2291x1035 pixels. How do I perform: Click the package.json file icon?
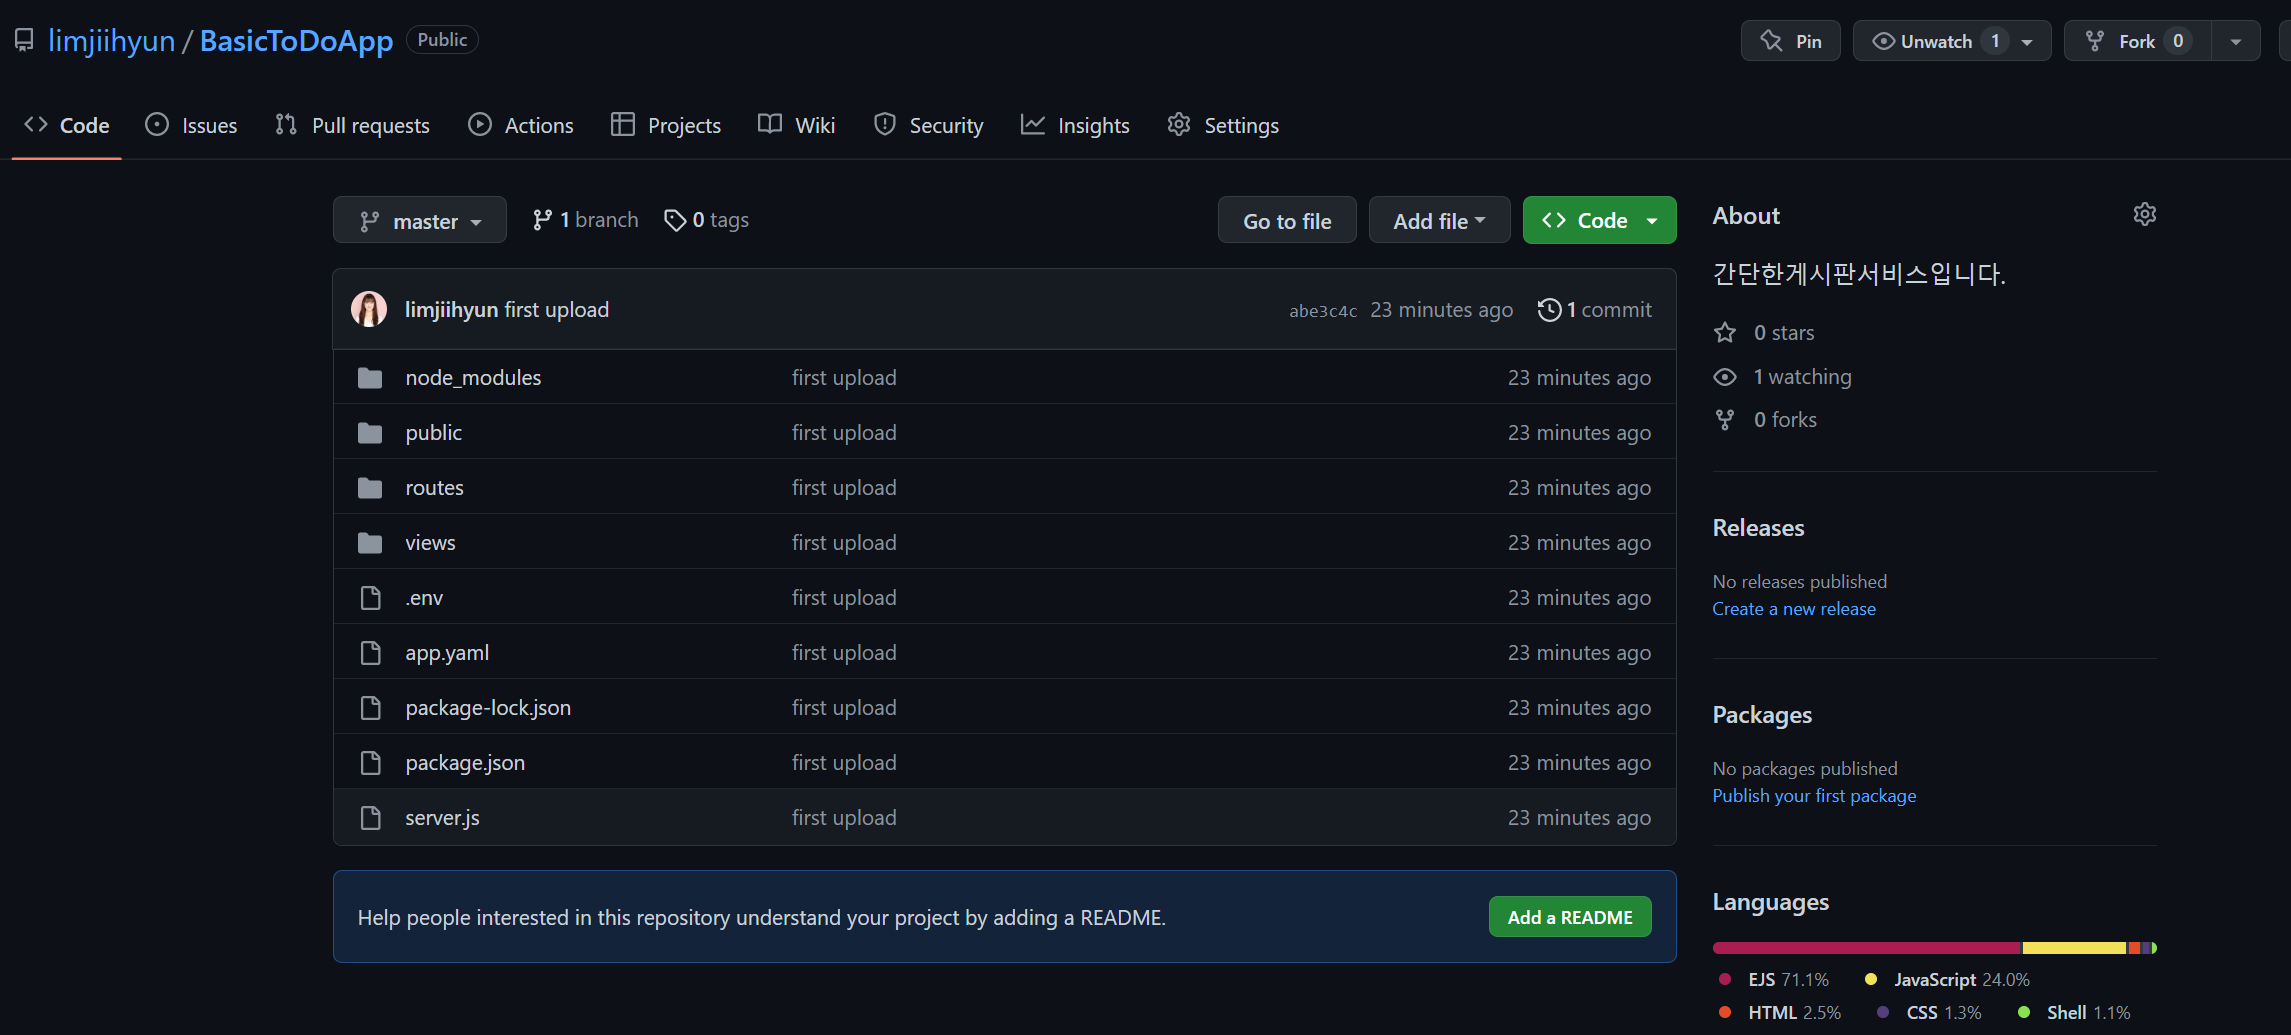(370, 763)
